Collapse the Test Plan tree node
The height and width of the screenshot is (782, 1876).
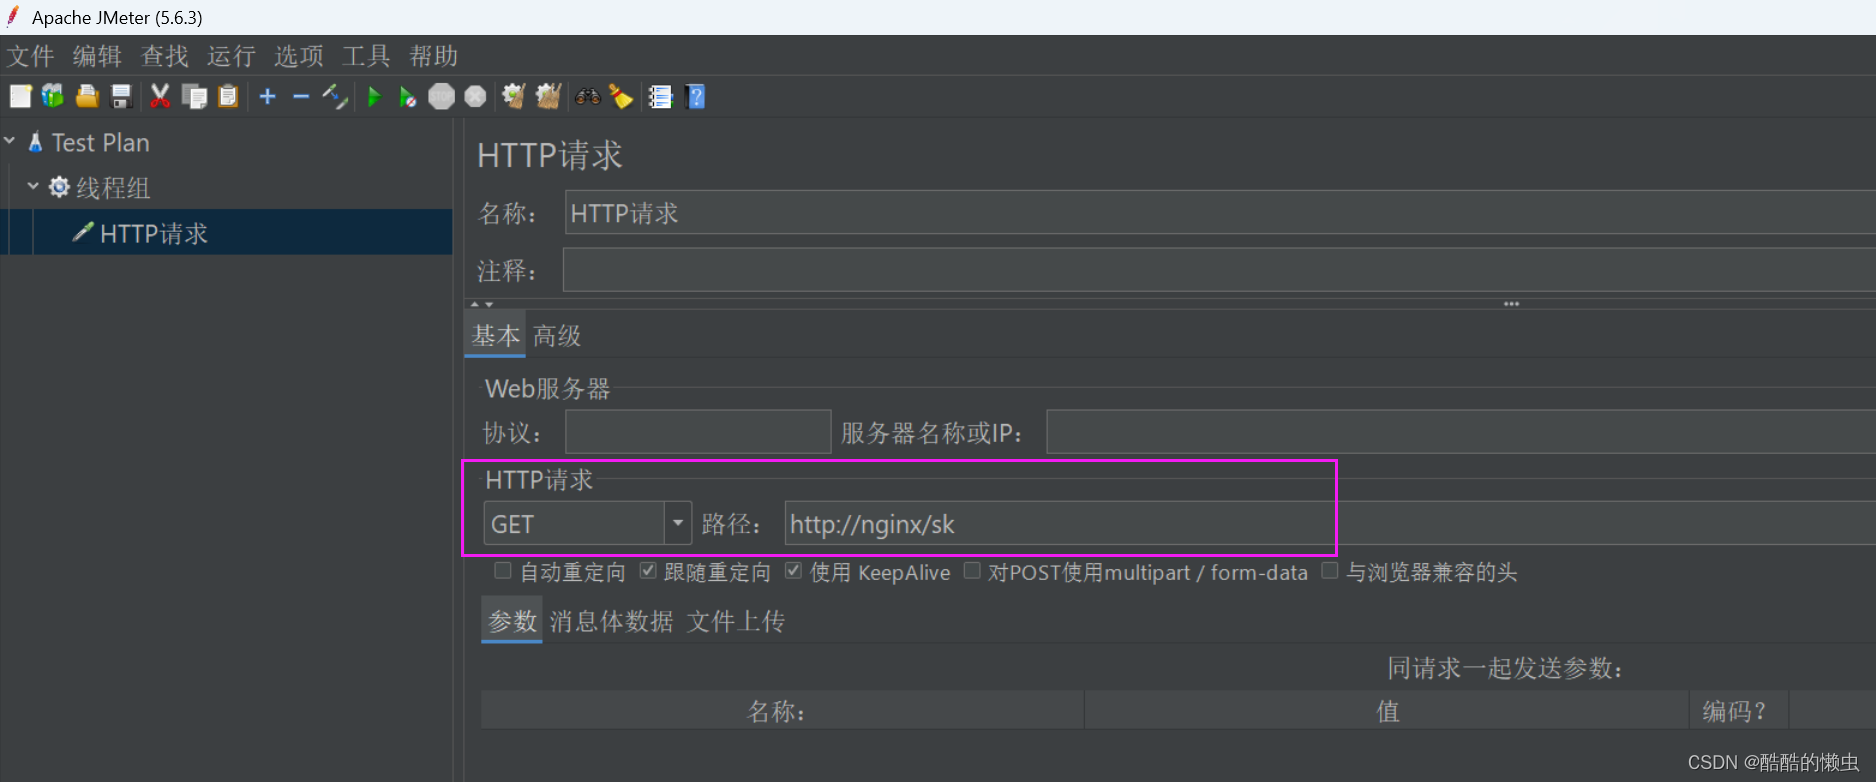[10, 142]
